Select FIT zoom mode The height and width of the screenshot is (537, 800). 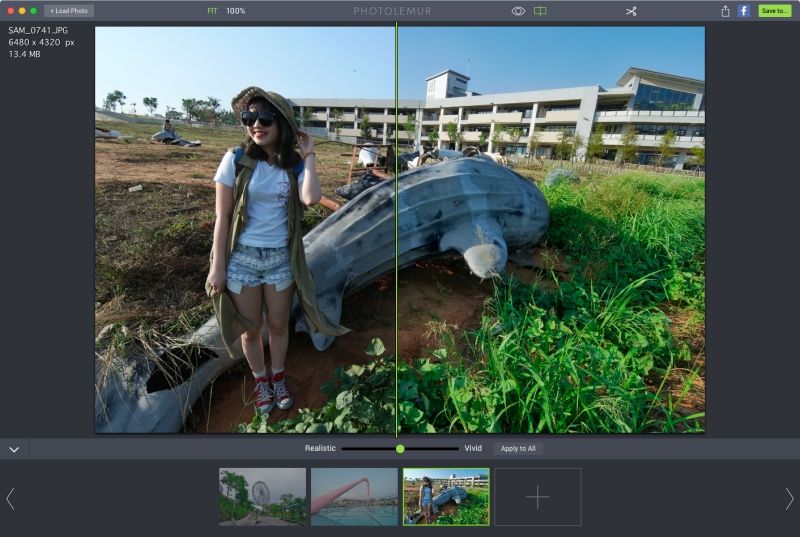coord(212,11)
